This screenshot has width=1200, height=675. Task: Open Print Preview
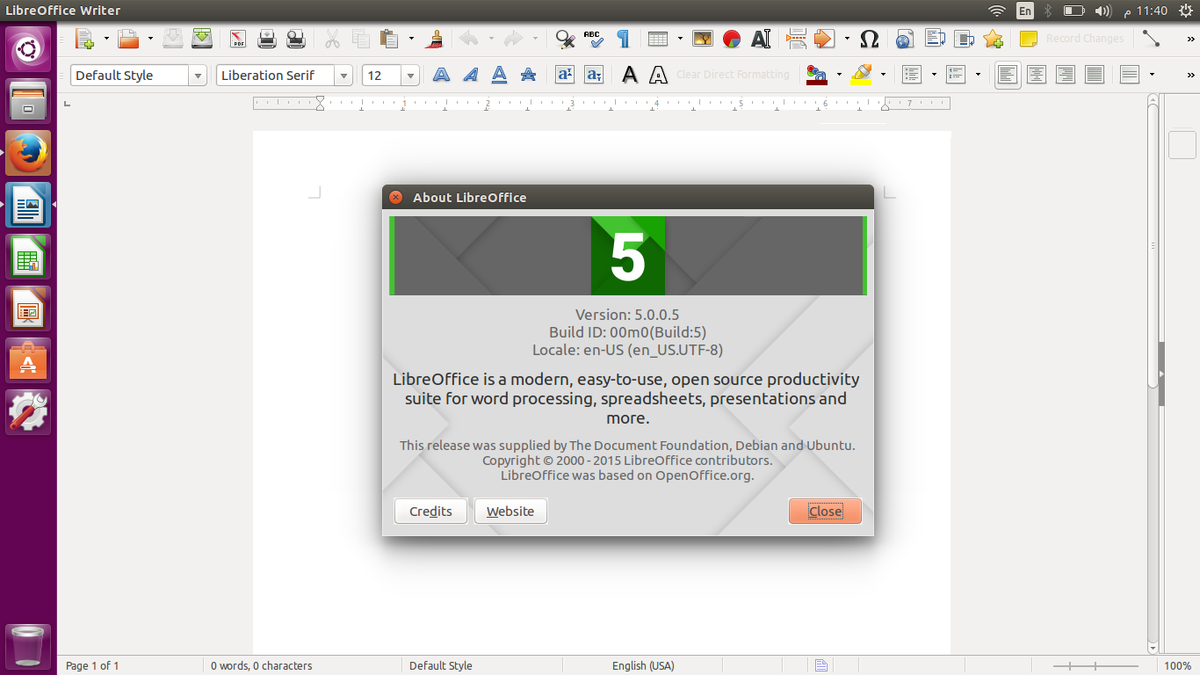point(296,39)
